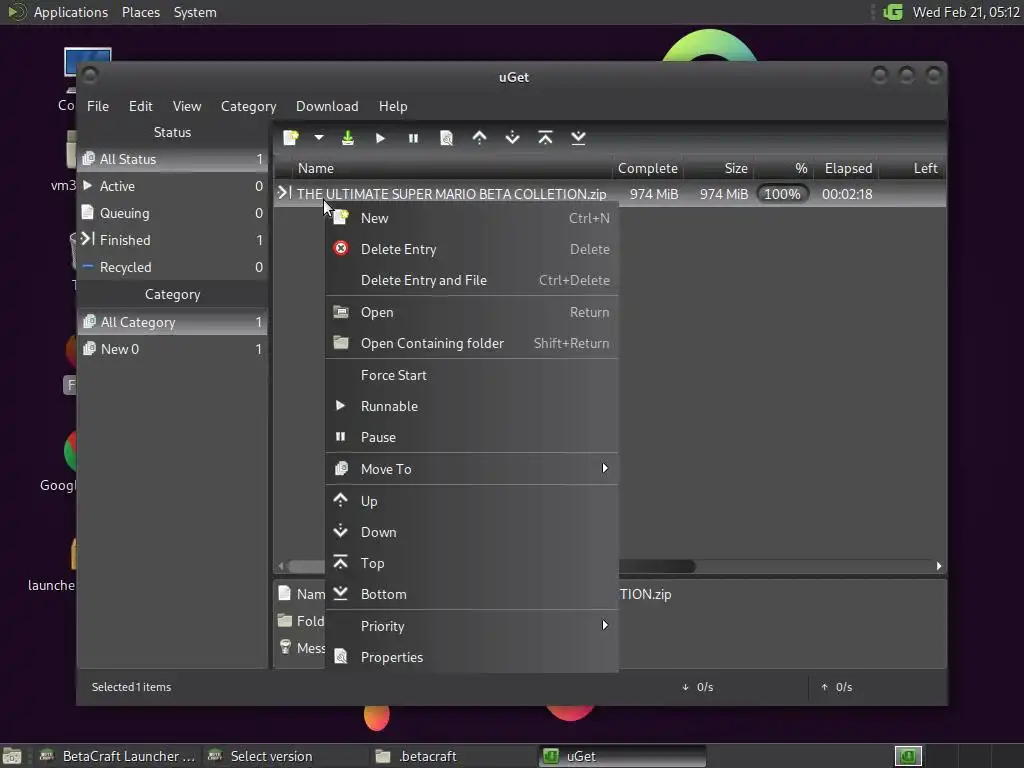The width and height of the screenshot is (1024, 768).
Task: Open the View menu
Action: (x=187, y=106)
